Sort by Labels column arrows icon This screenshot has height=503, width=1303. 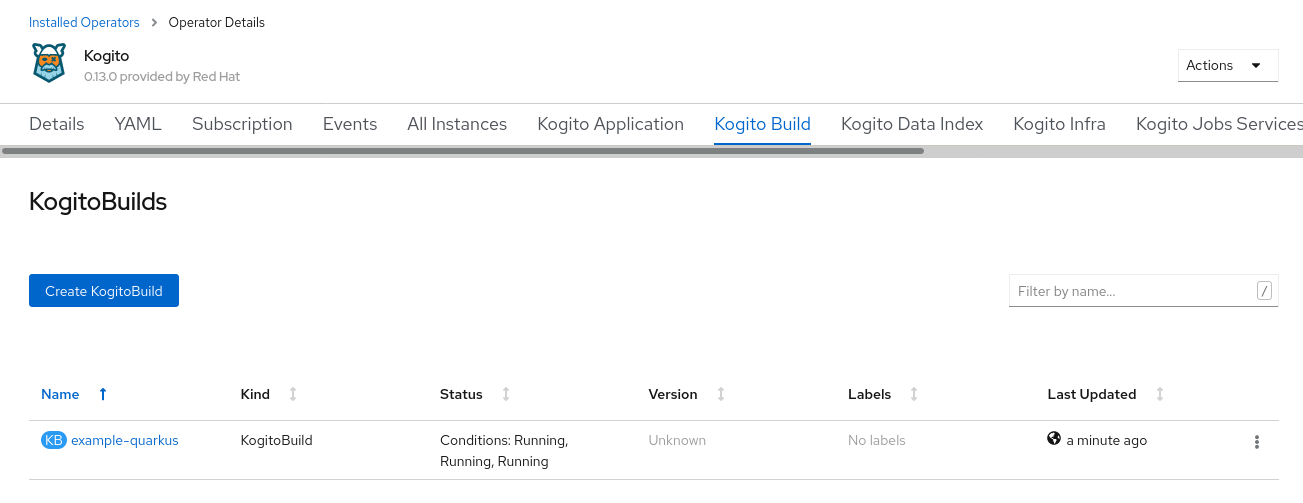pos(914,394)
